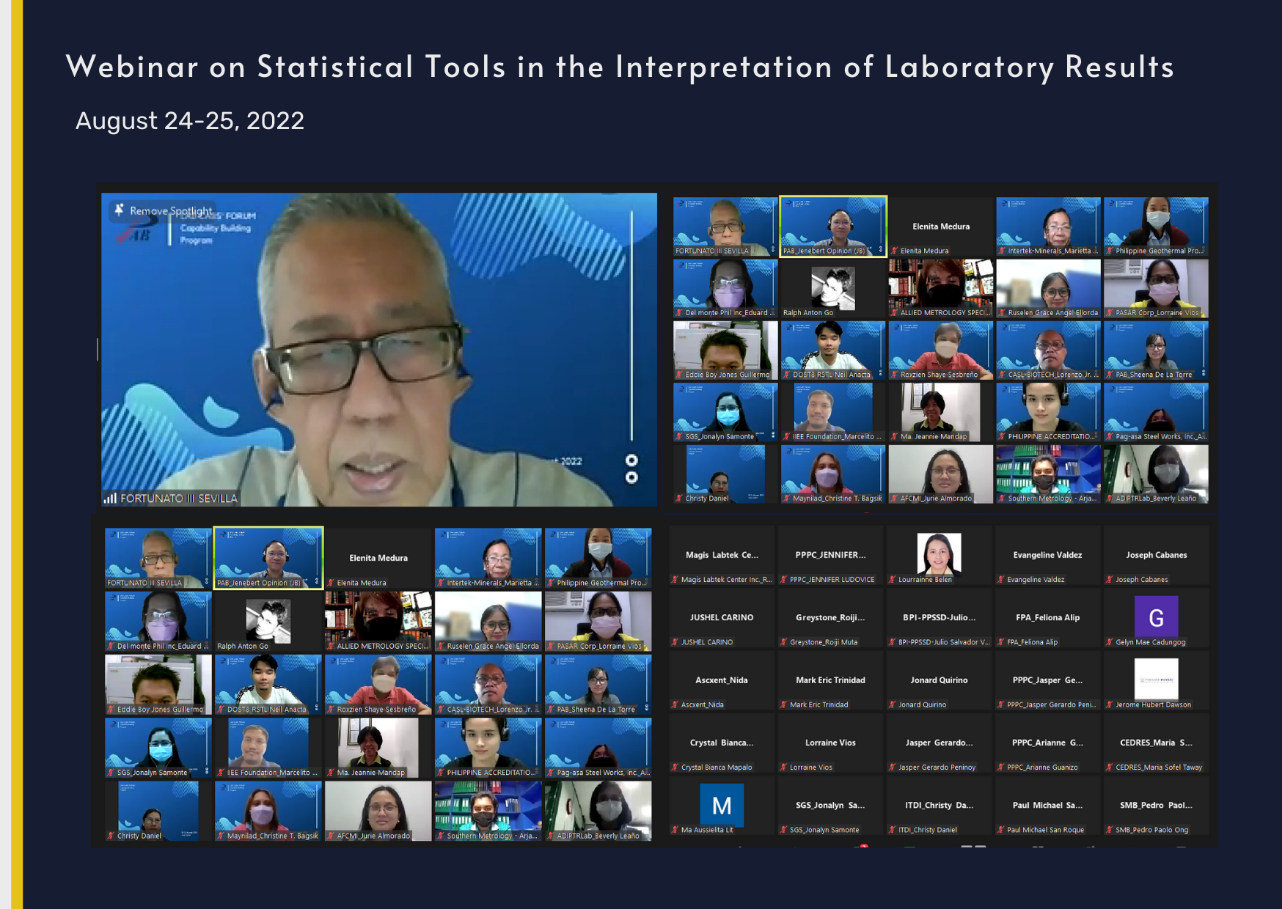Viewport: 1282px width, 909px height.
Task: Select the purple G avatar of Gelyn Mae
Action: click(x=1155, y=615)
